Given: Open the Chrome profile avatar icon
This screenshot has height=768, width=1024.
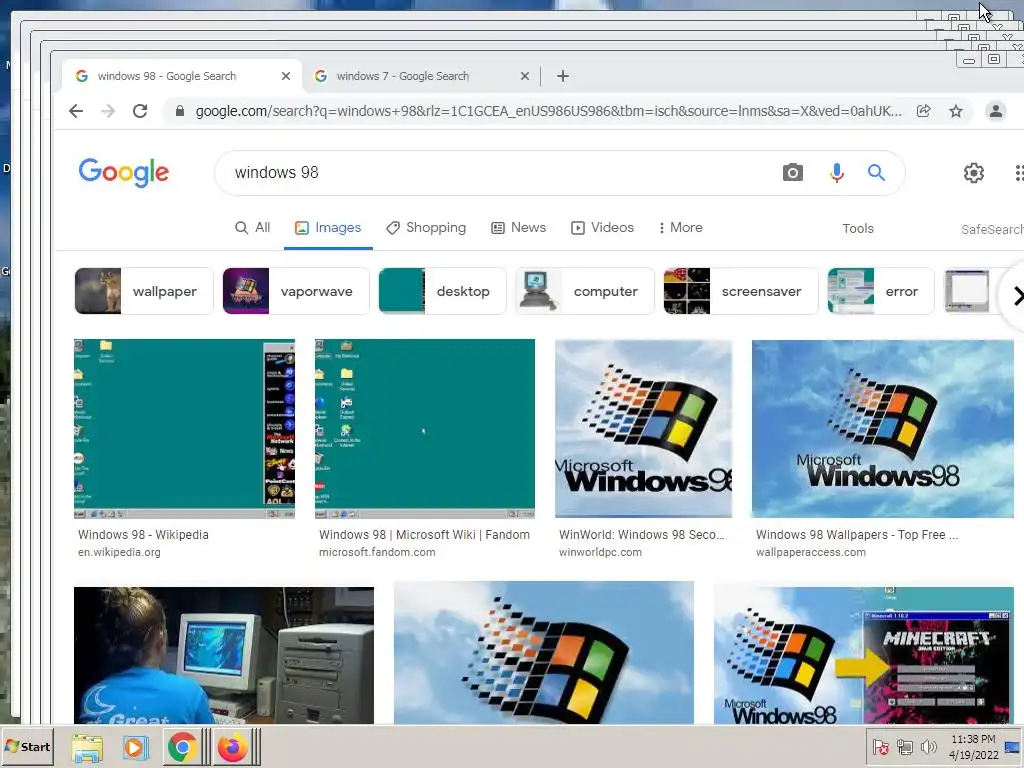Looking at the screenshot, I should (x=996, y=111).
